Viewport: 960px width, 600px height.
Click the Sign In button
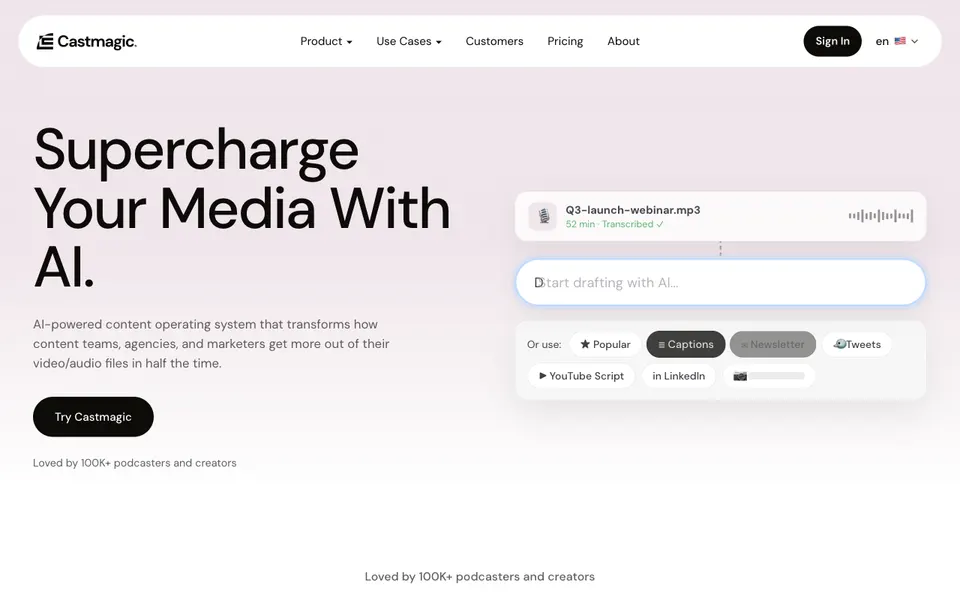tap(832, 41)
